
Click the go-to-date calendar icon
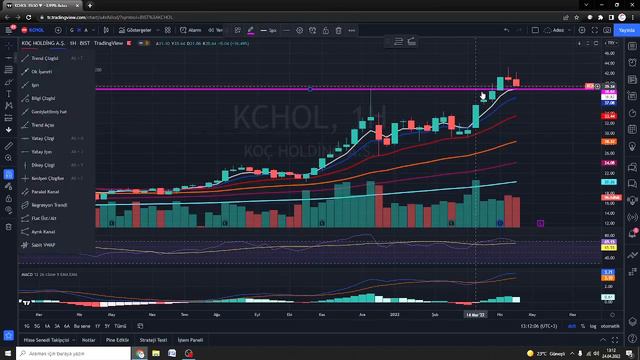coord(140,326)
